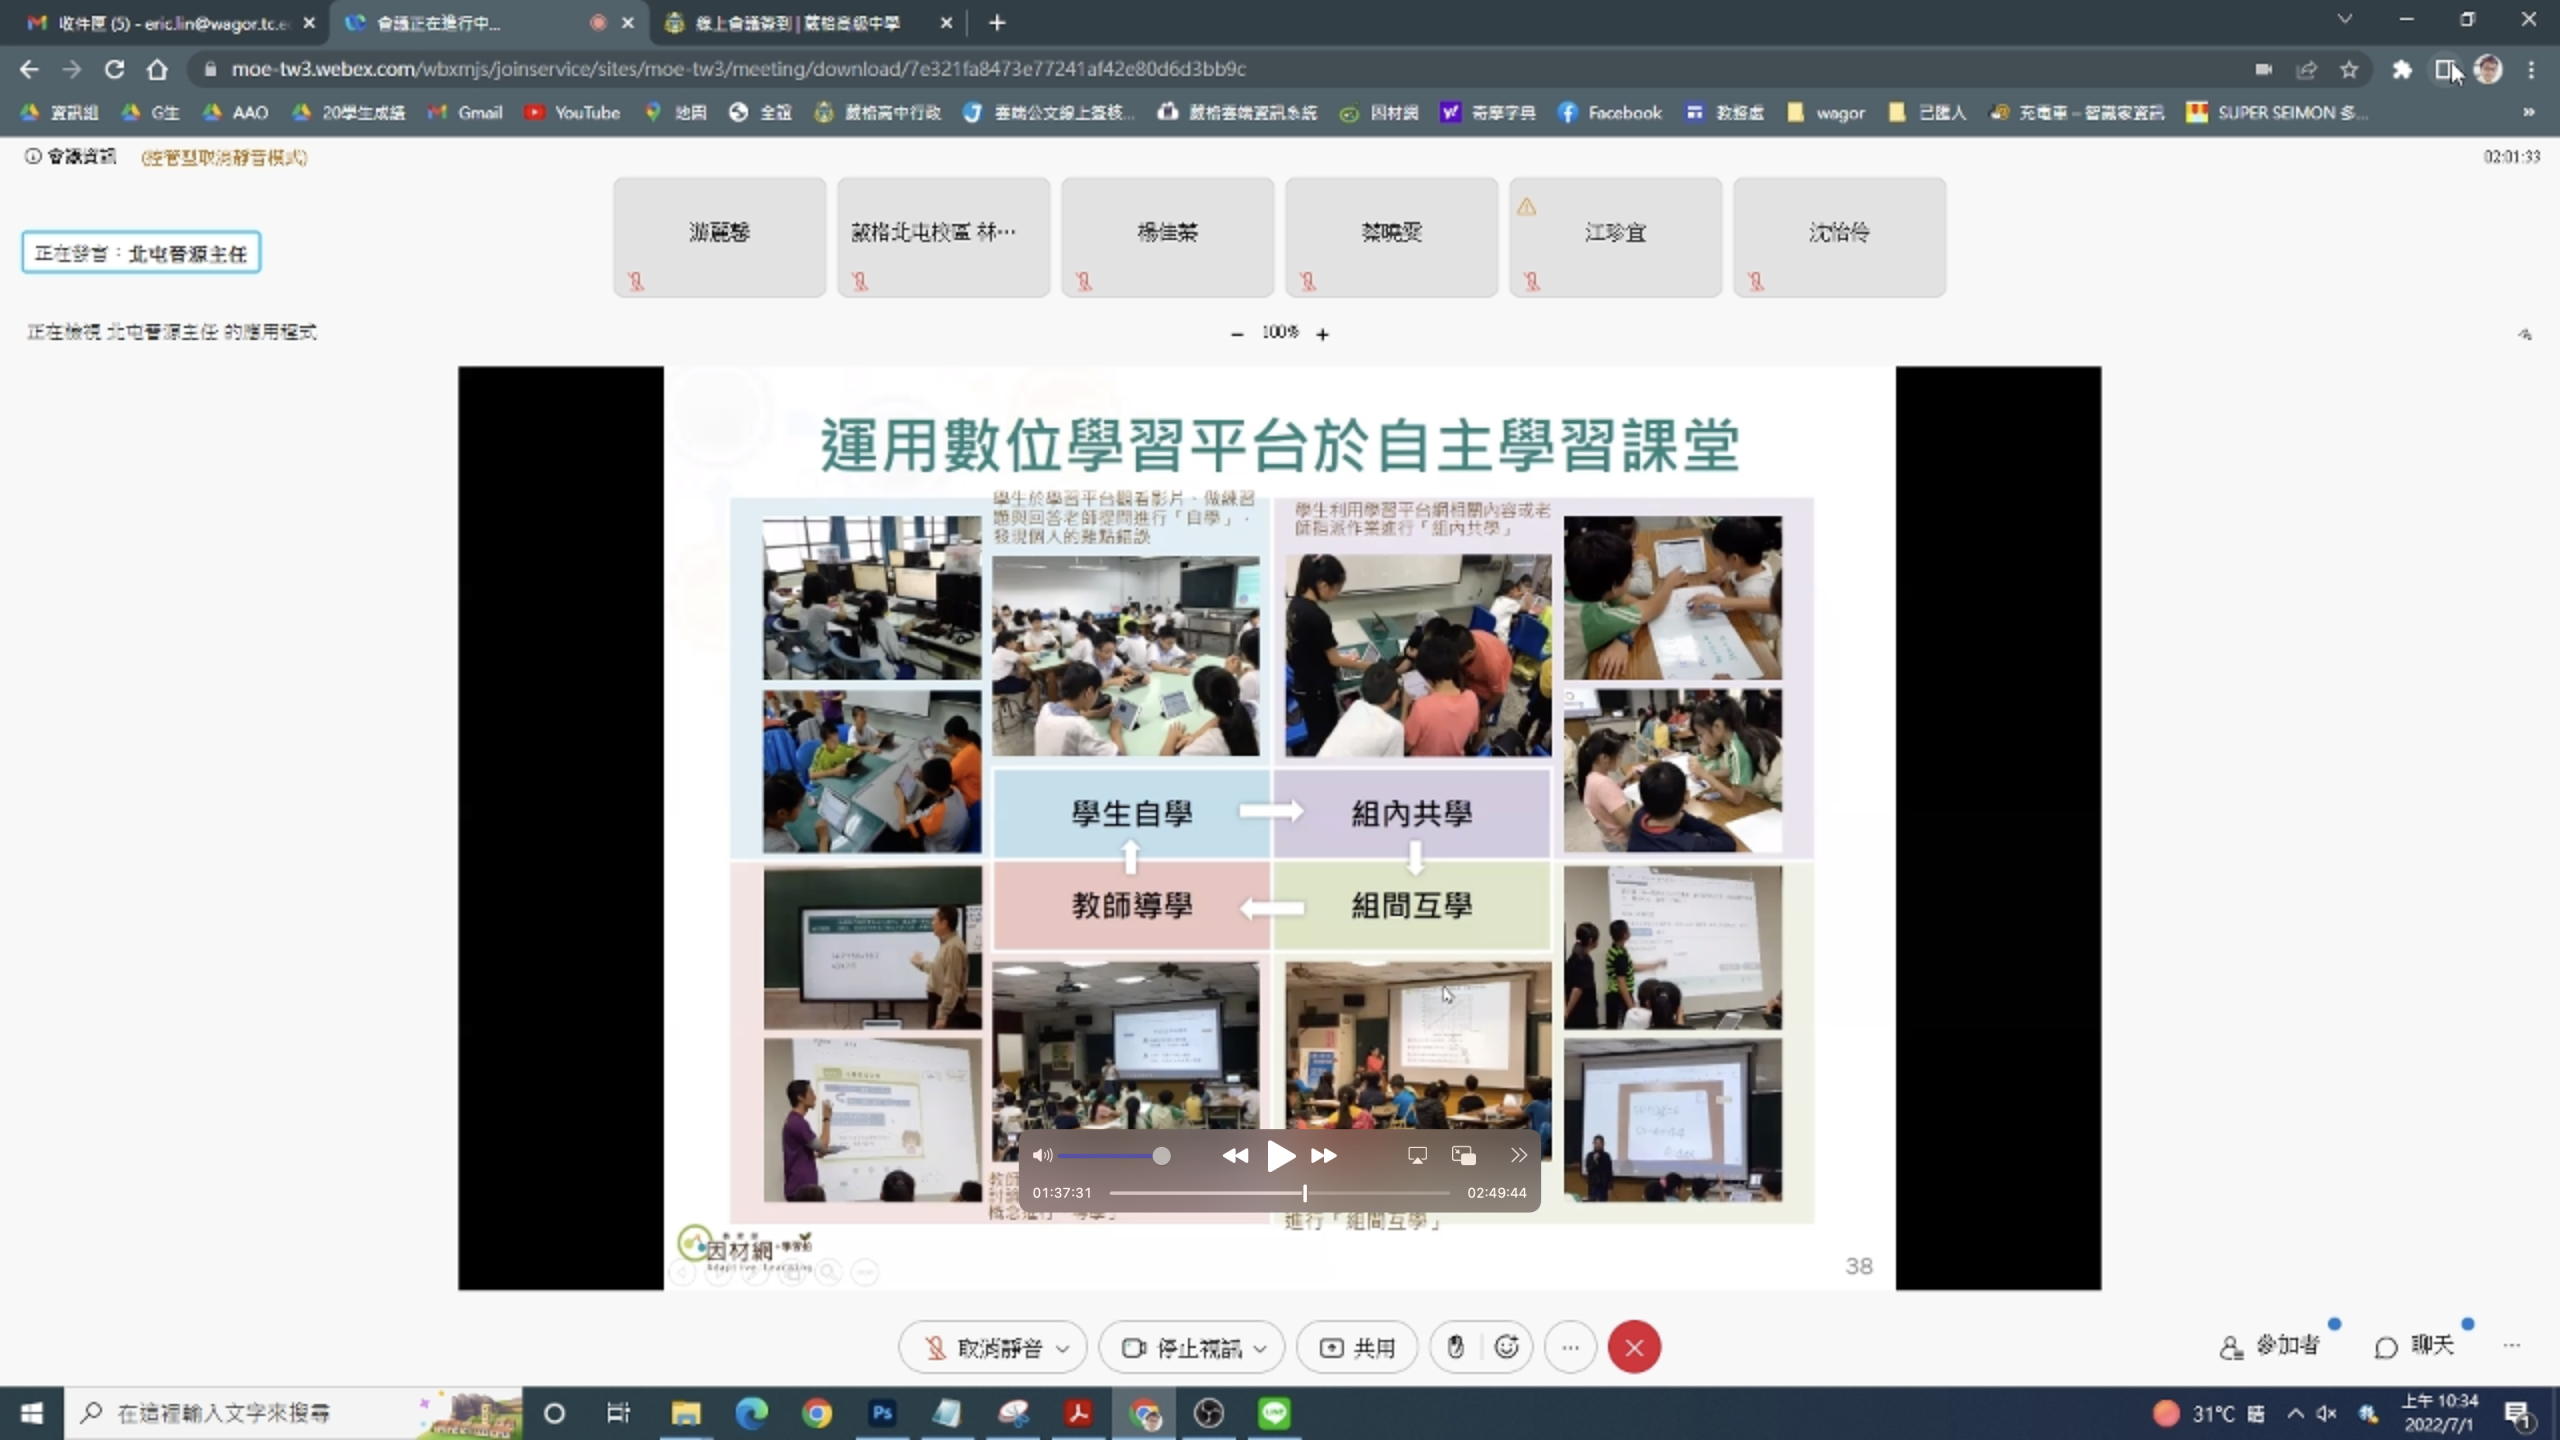Expand video options arrow beside 停止視訊
The width and height of the screenshot is (2560, 1440).
pos(1260,1348)
